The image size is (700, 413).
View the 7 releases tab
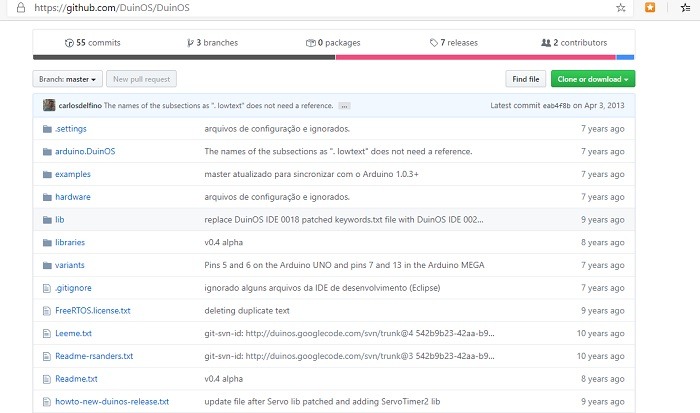[x=454, y=43]
